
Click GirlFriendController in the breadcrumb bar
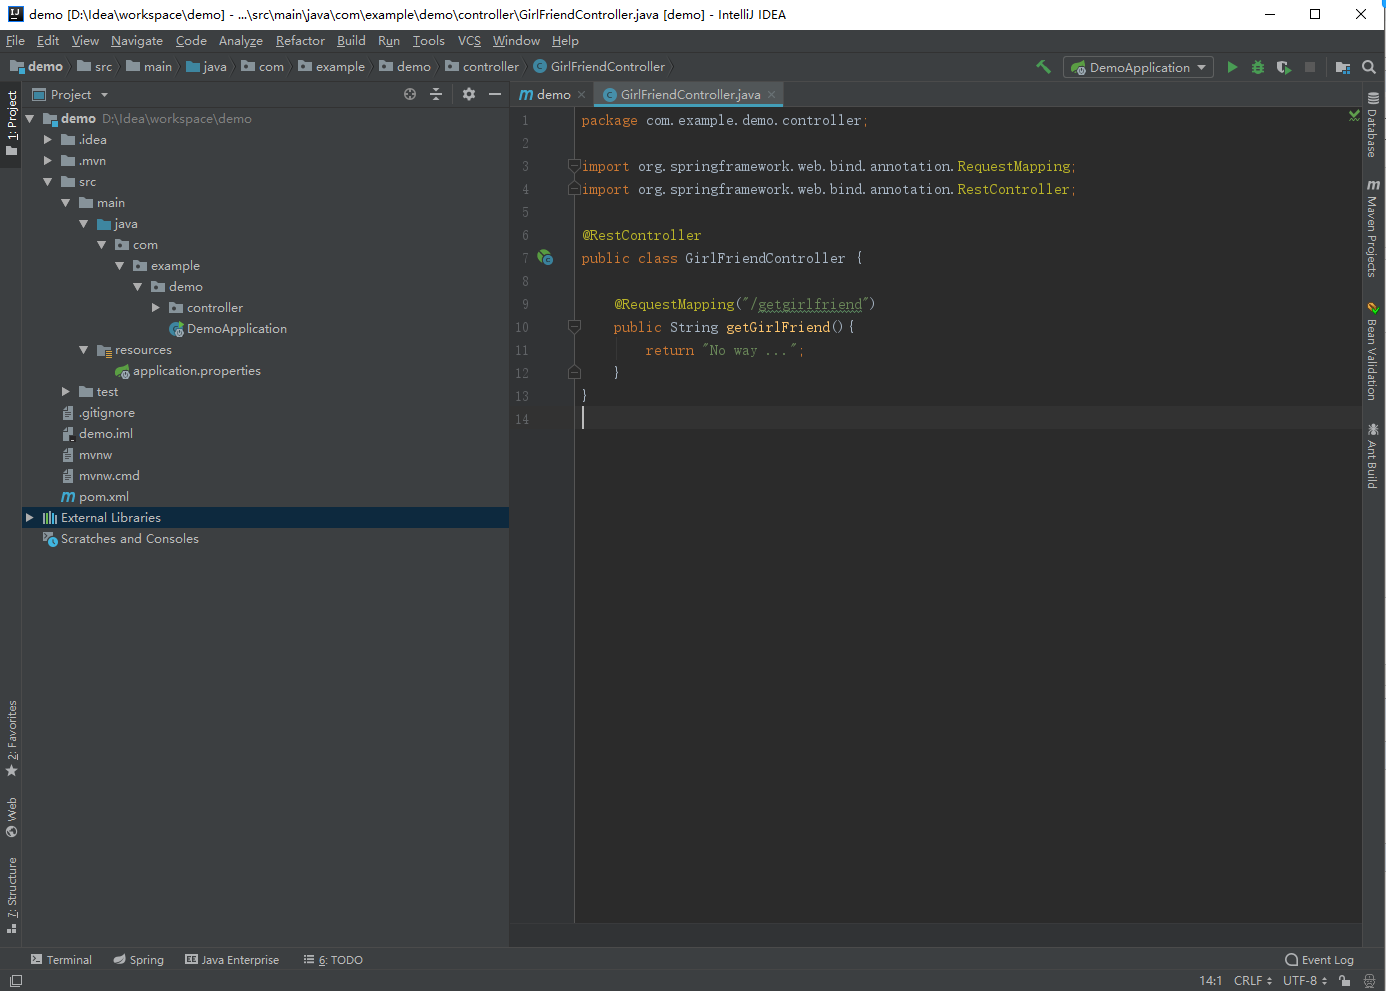[599, 66]
